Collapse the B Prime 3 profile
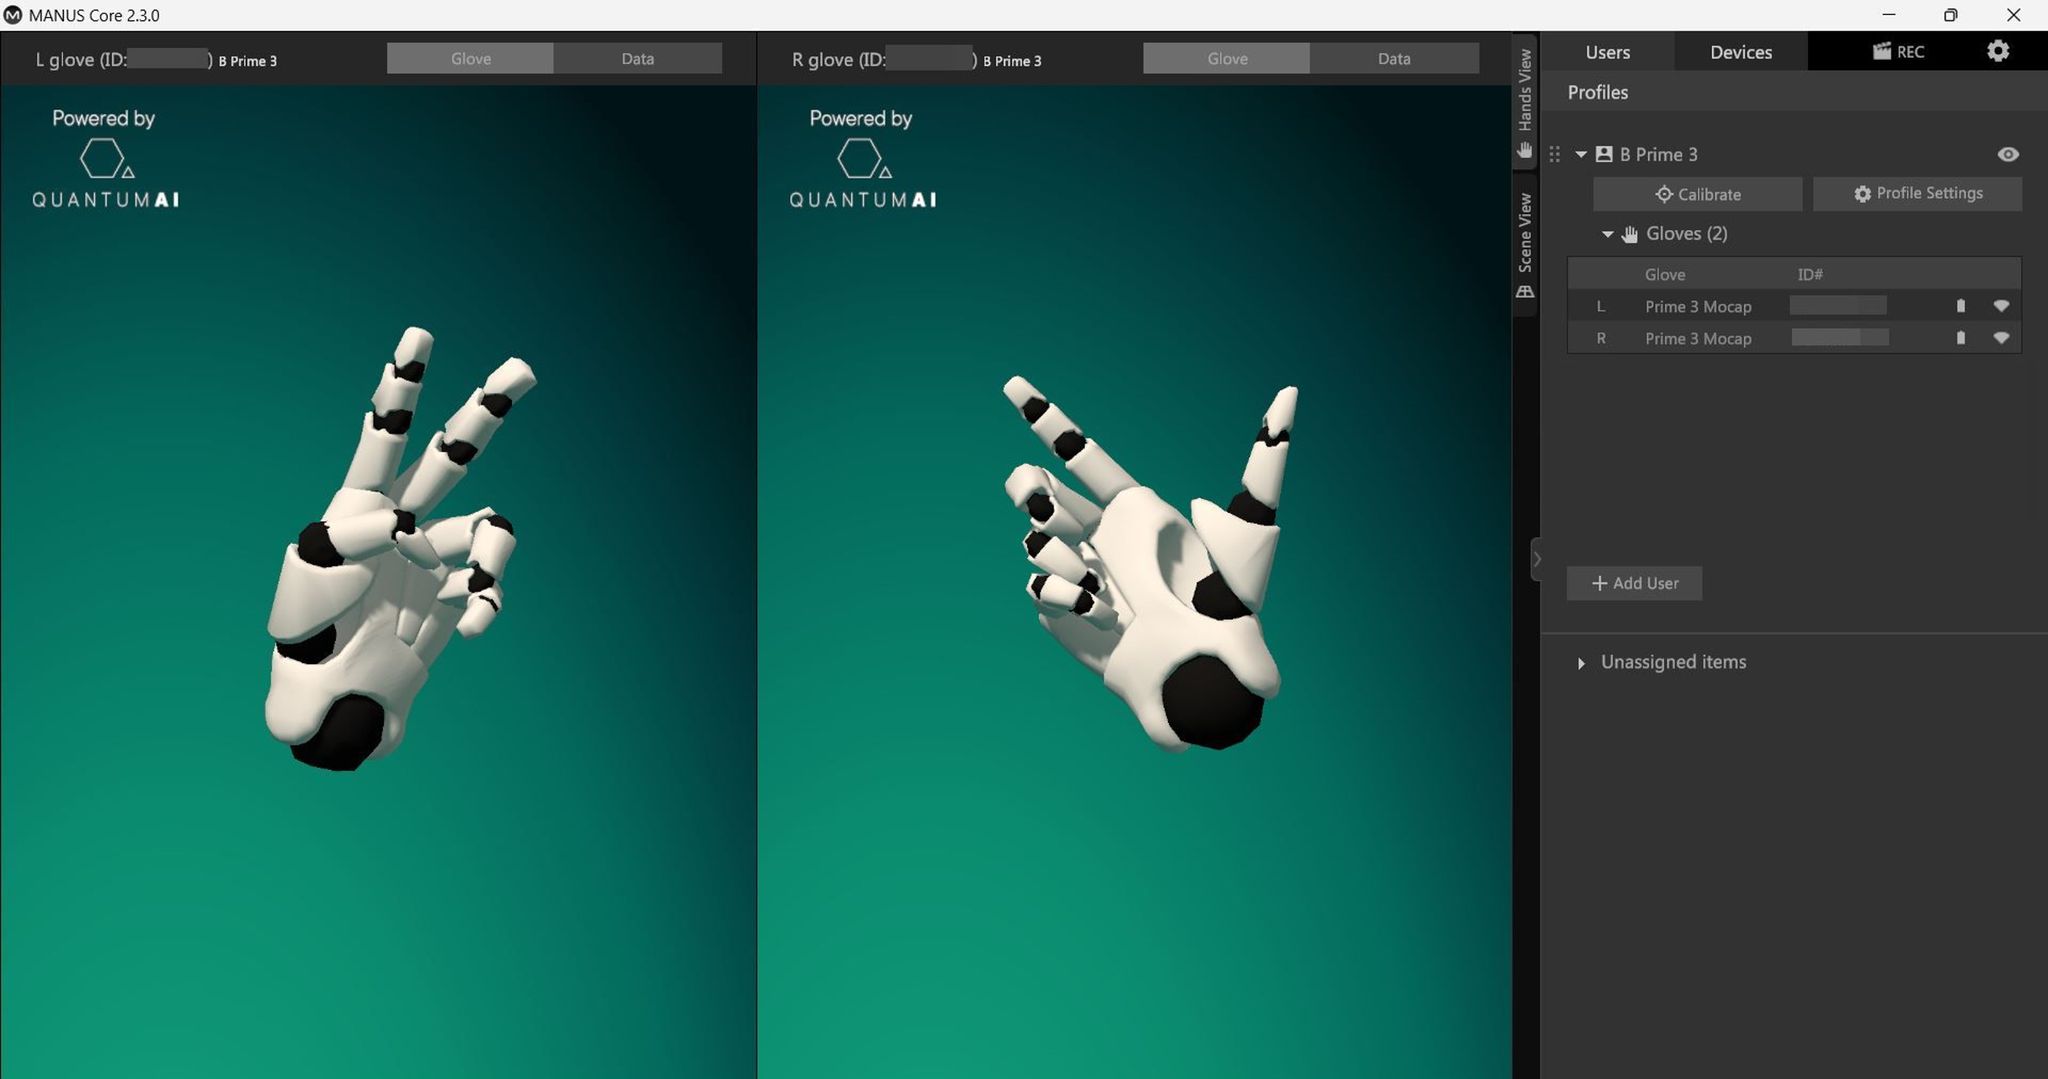The height and width of the screenshot is (1079, 2048). click(x=1581, y=155)
